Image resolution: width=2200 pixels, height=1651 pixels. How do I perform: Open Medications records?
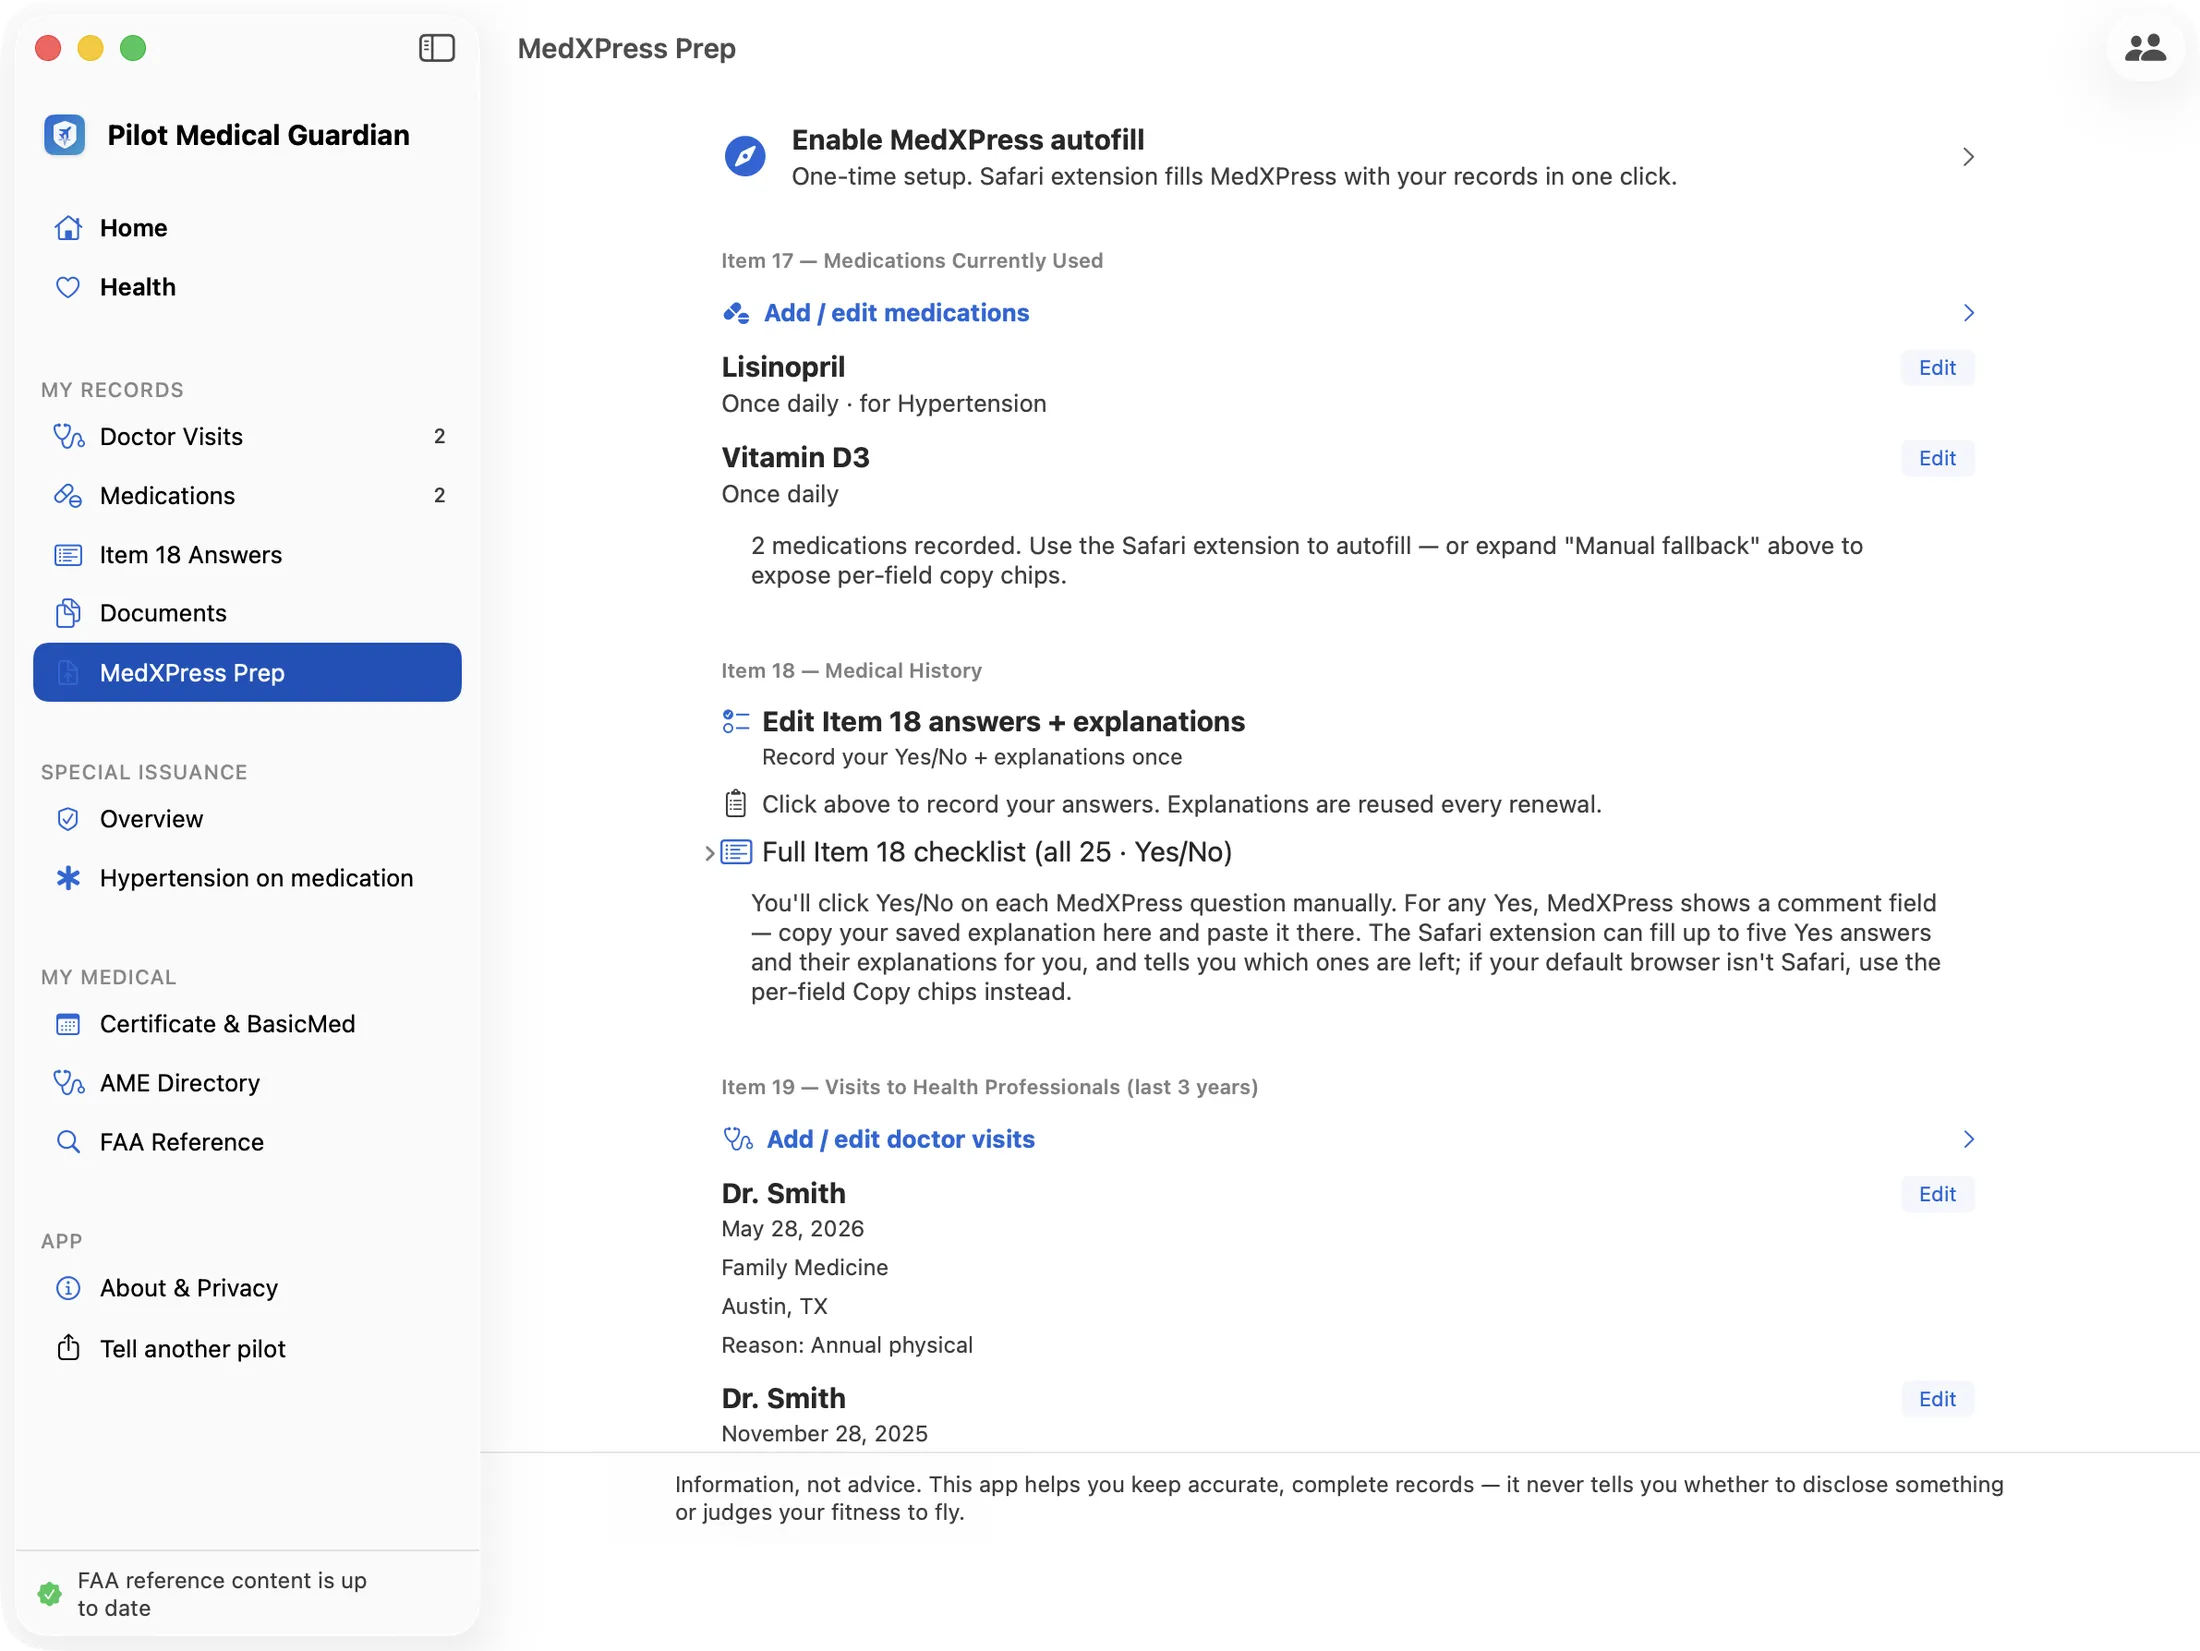pos(247,496)
